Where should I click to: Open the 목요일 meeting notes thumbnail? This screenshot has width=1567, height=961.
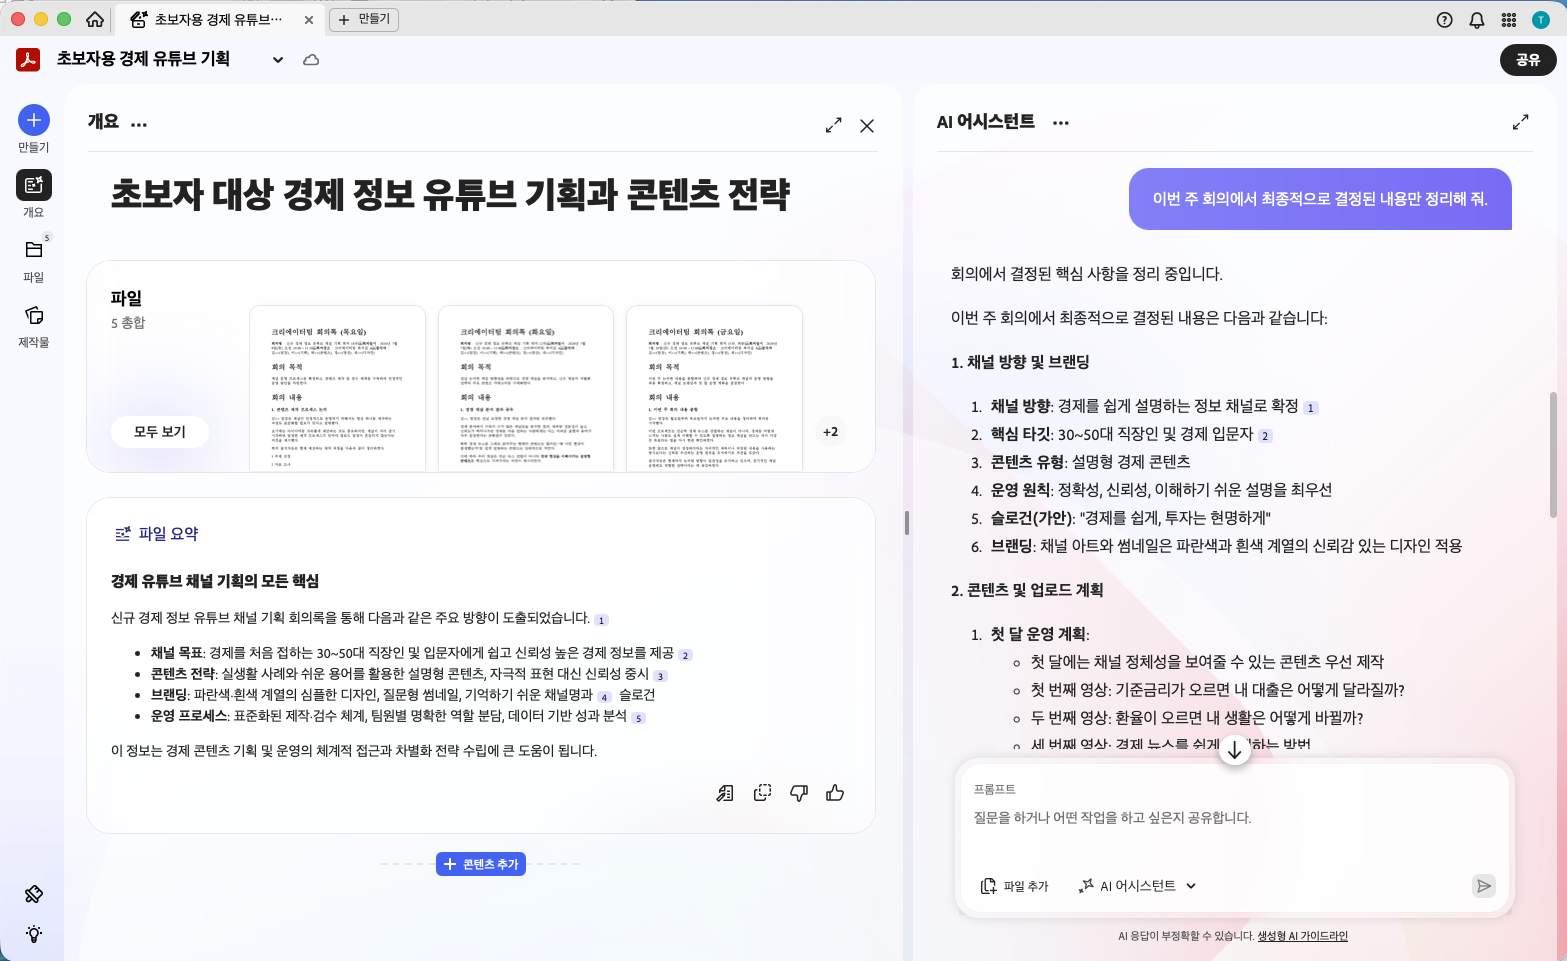(x=337, y=388)
